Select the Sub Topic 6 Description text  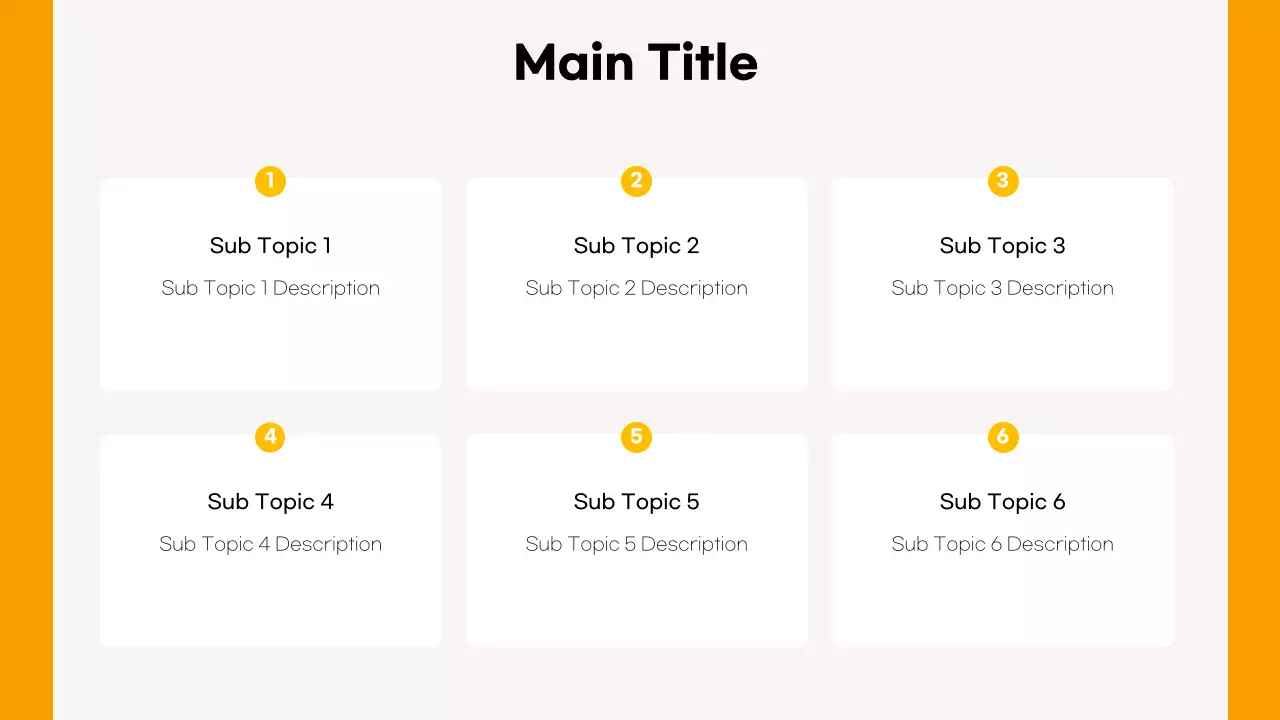point(1002,544)
